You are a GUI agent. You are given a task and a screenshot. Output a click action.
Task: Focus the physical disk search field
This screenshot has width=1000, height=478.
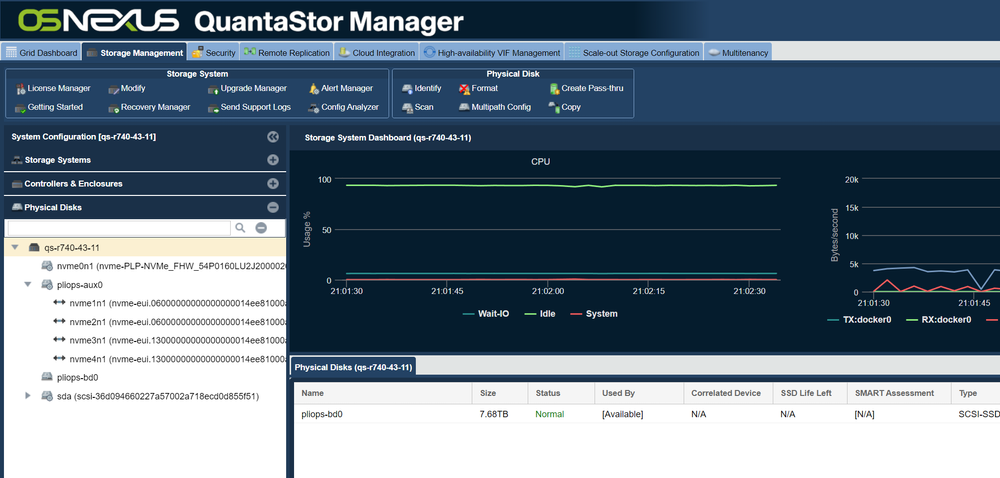tap(119, 228)
